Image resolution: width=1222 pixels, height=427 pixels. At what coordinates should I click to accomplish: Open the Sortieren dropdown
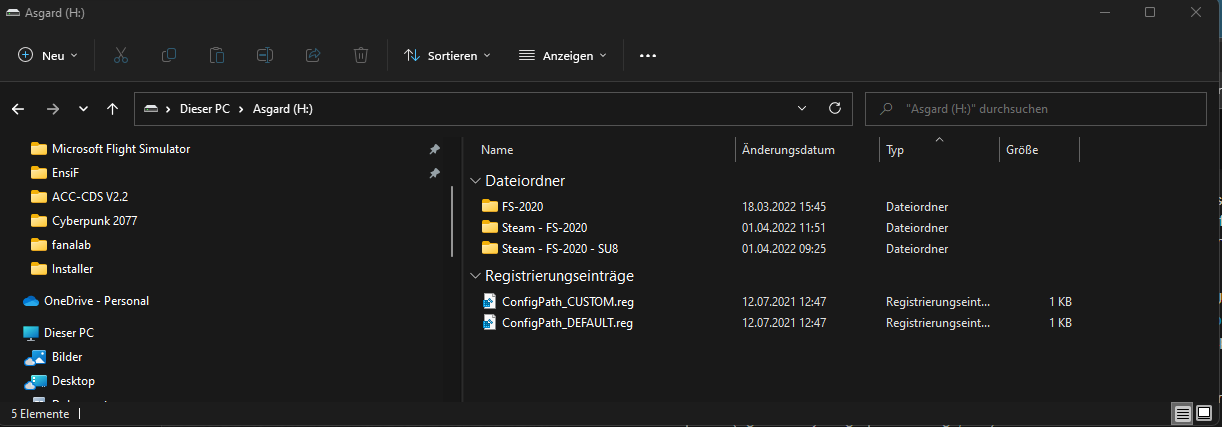click(447, 56)
